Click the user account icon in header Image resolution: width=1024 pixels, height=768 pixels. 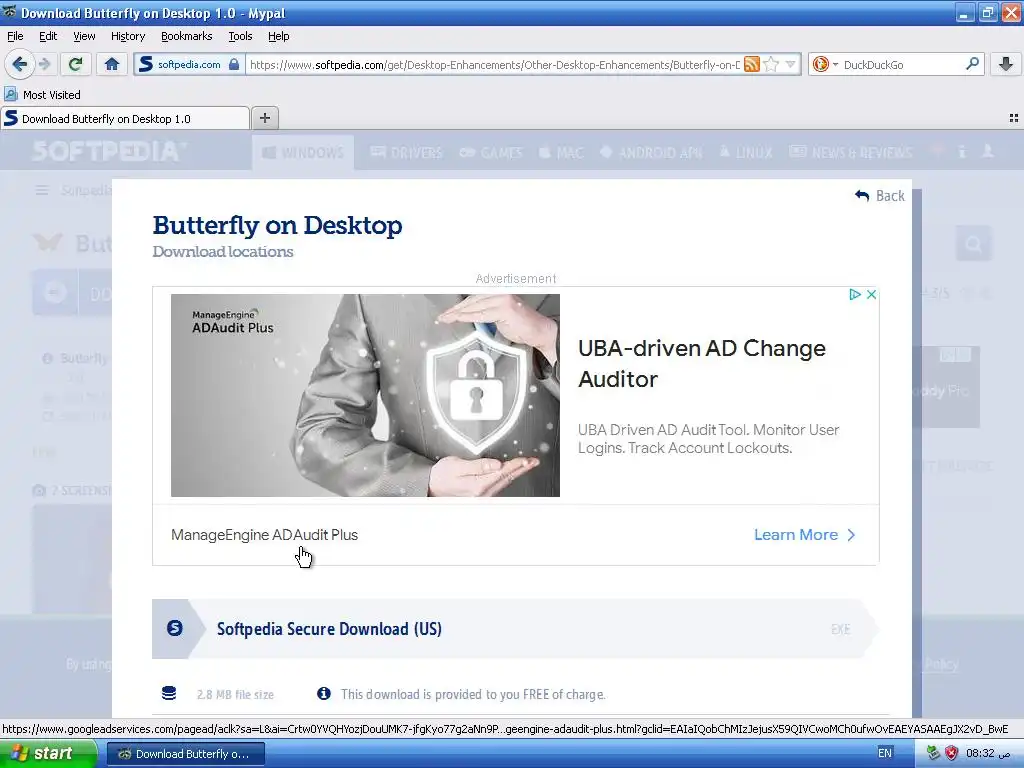pos(988,152)
